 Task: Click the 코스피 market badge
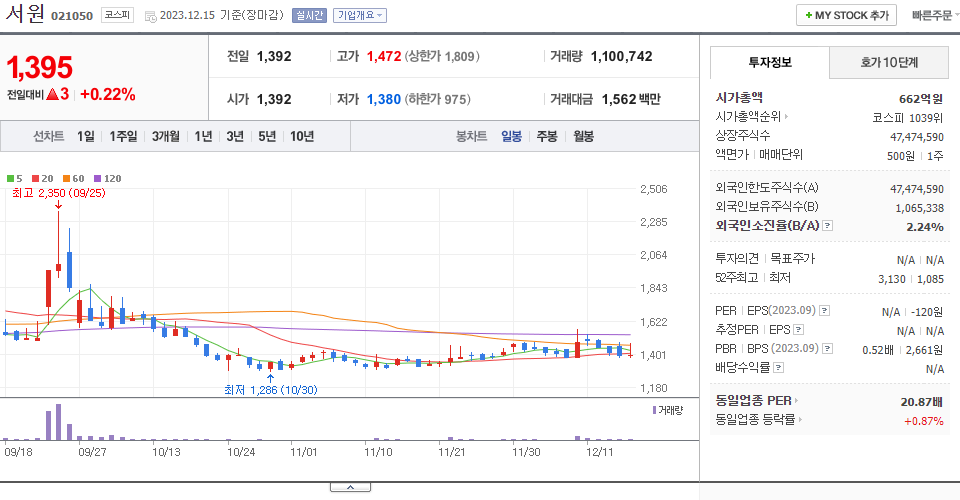click(x=117, y=15)
